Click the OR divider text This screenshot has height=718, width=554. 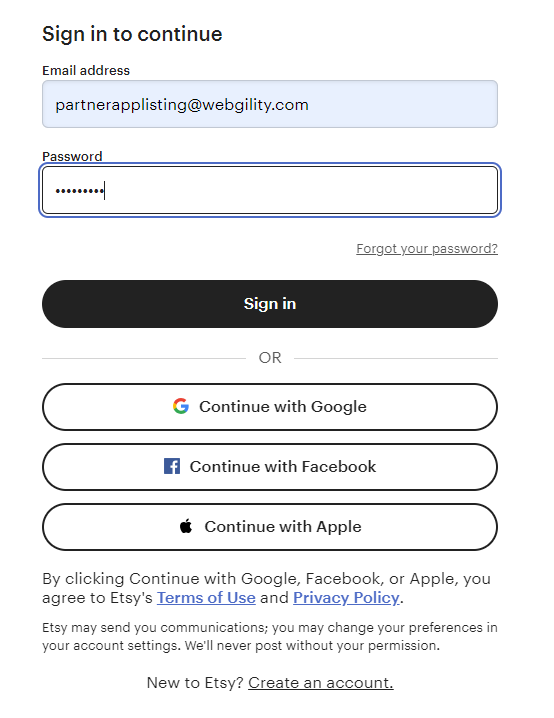point(270,358)
